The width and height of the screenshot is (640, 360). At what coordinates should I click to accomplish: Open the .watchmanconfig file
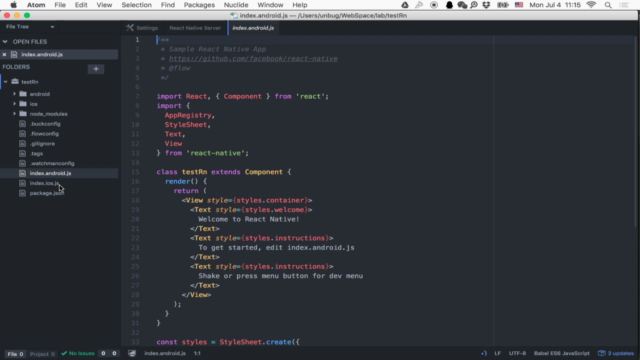pyautogui.click(x=52, y=163)
